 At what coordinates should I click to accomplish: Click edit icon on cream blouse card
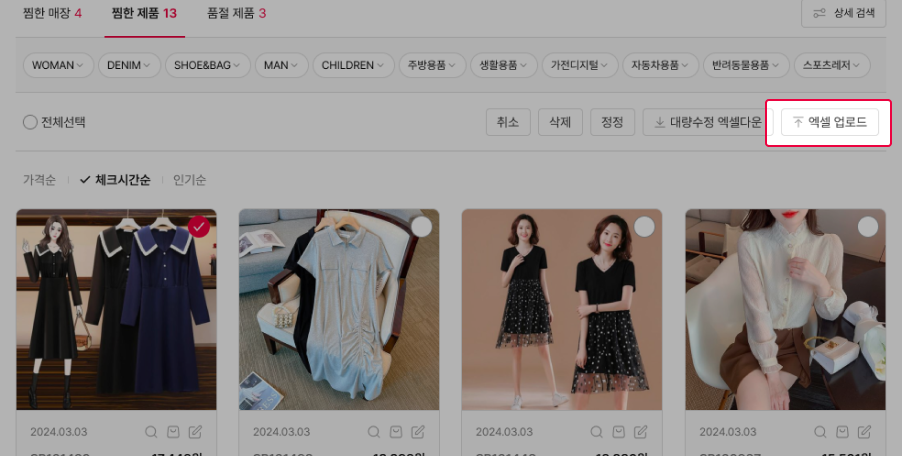[x=864, y=432]
